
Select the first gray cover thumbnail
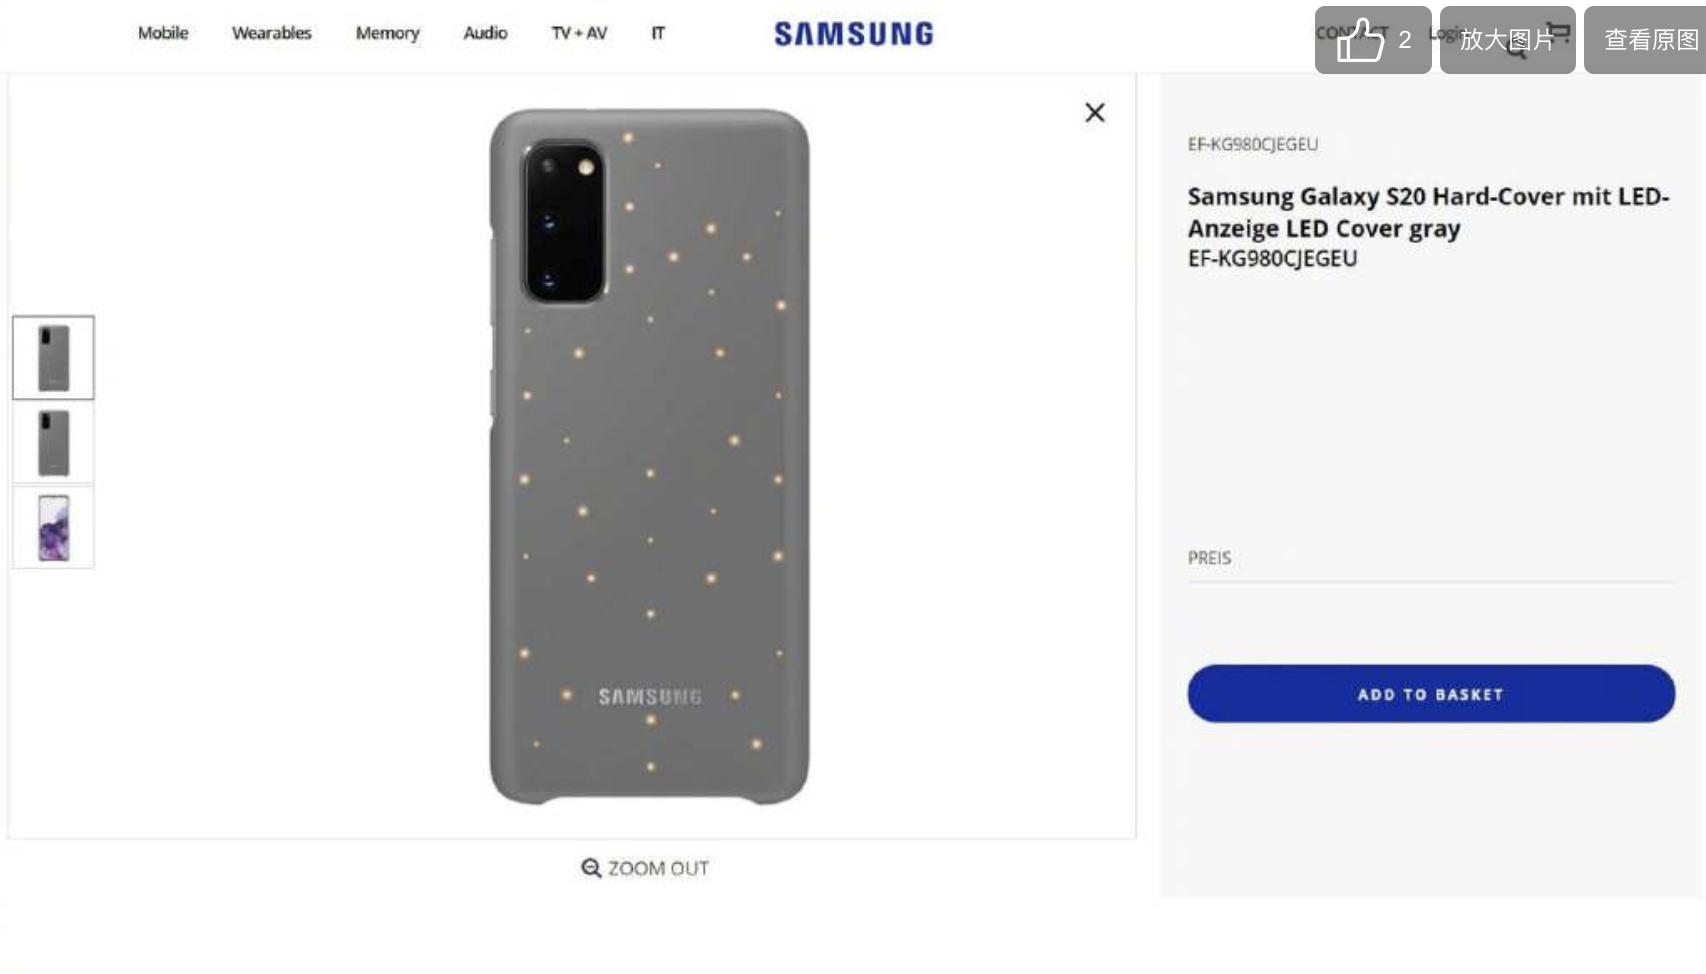tap(53, 357)
